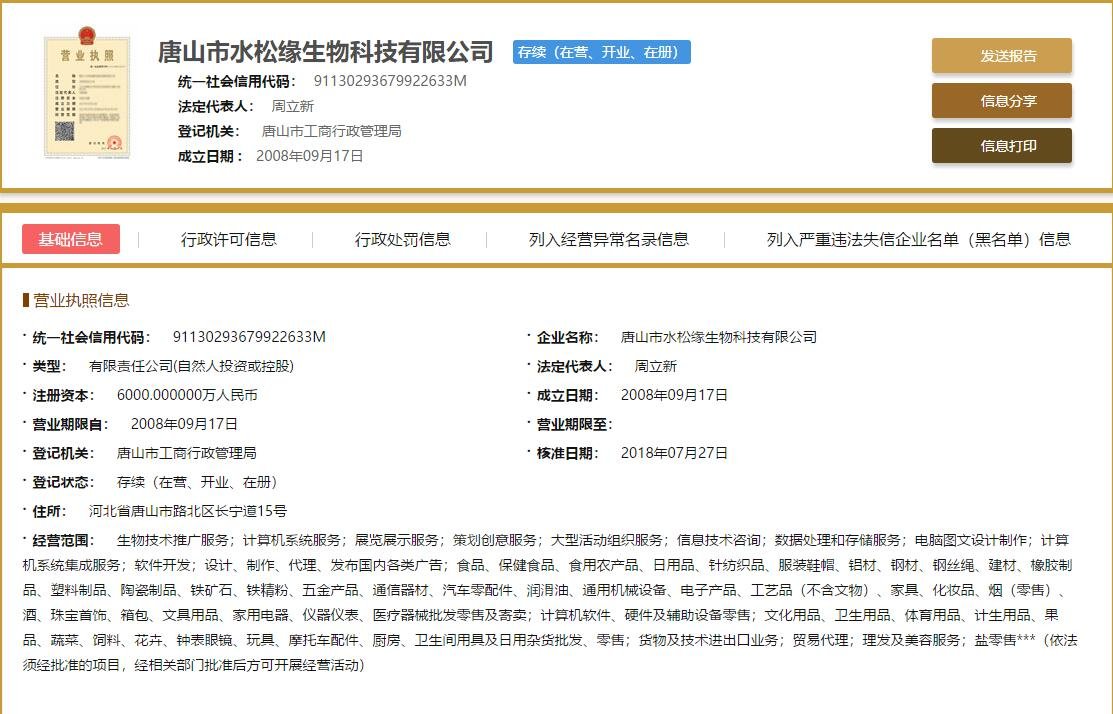Click the 发送报告 button
Viewport: 1113px width, 714px height.
click(1001, 57)
